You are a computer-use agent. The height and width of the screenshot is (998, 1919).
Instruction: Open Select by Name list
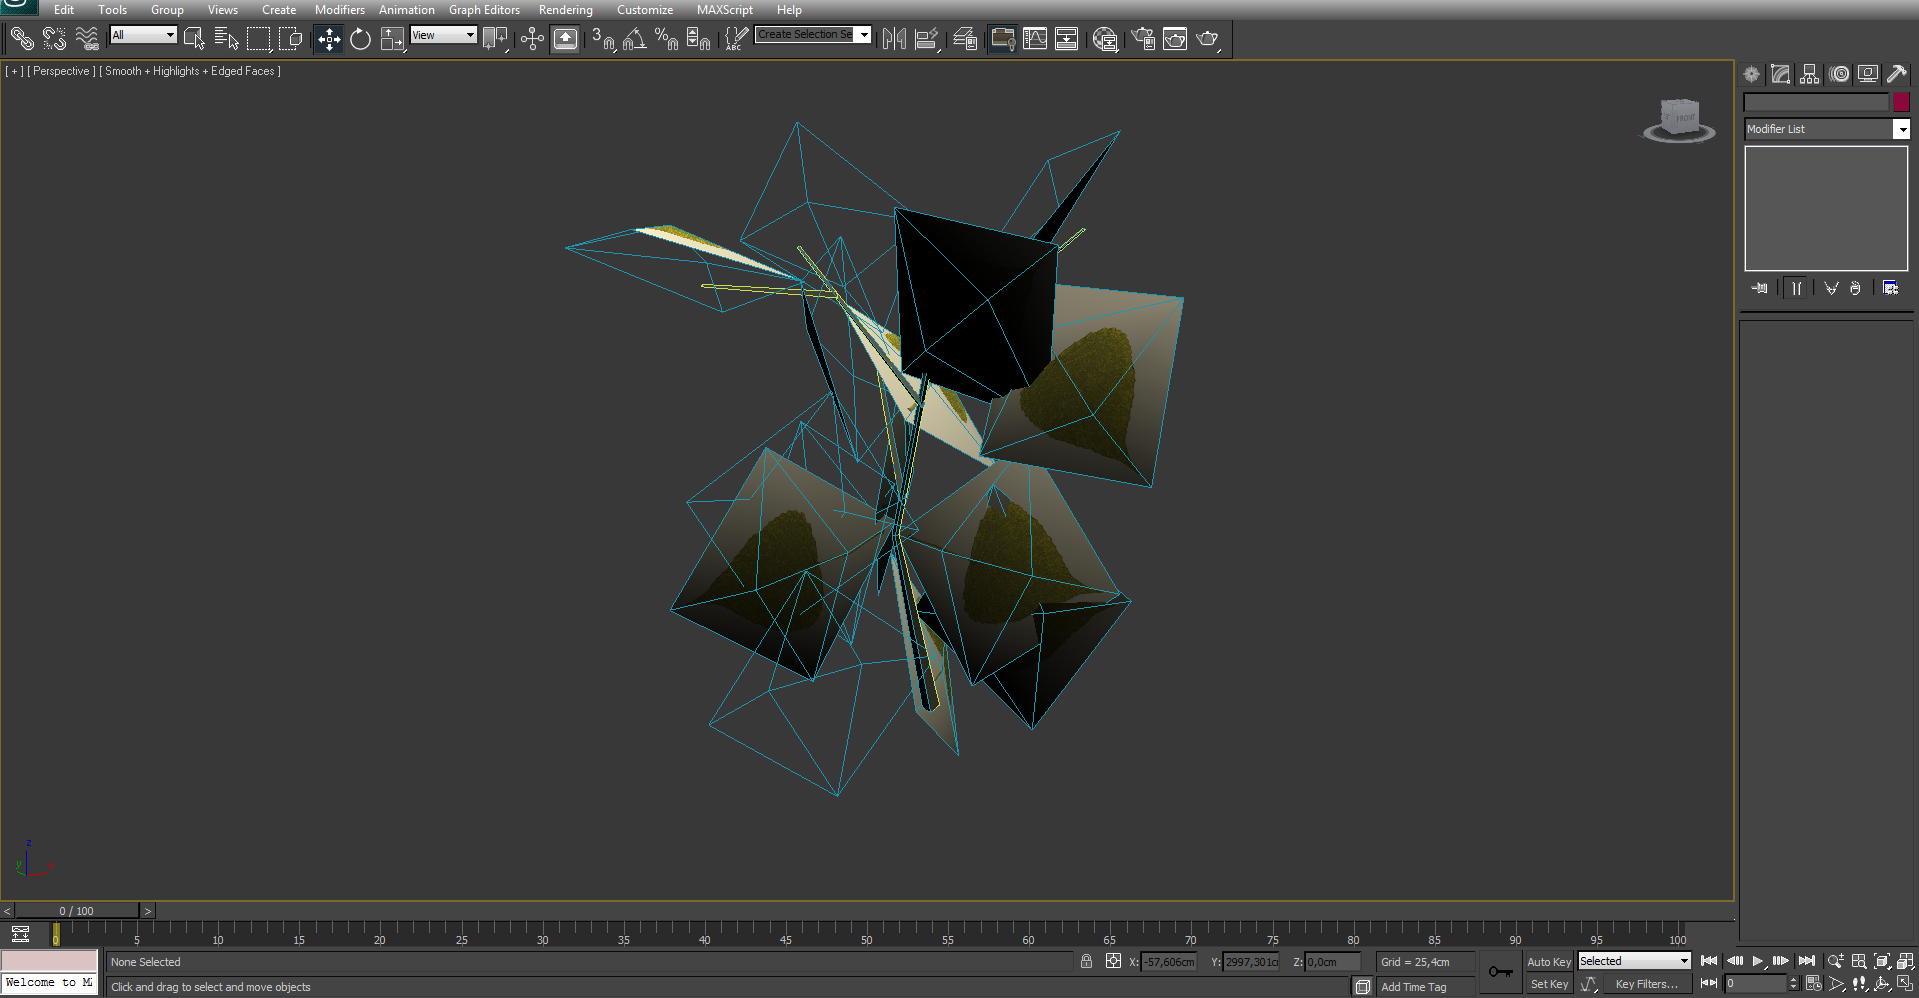click(x=226, y=39)
